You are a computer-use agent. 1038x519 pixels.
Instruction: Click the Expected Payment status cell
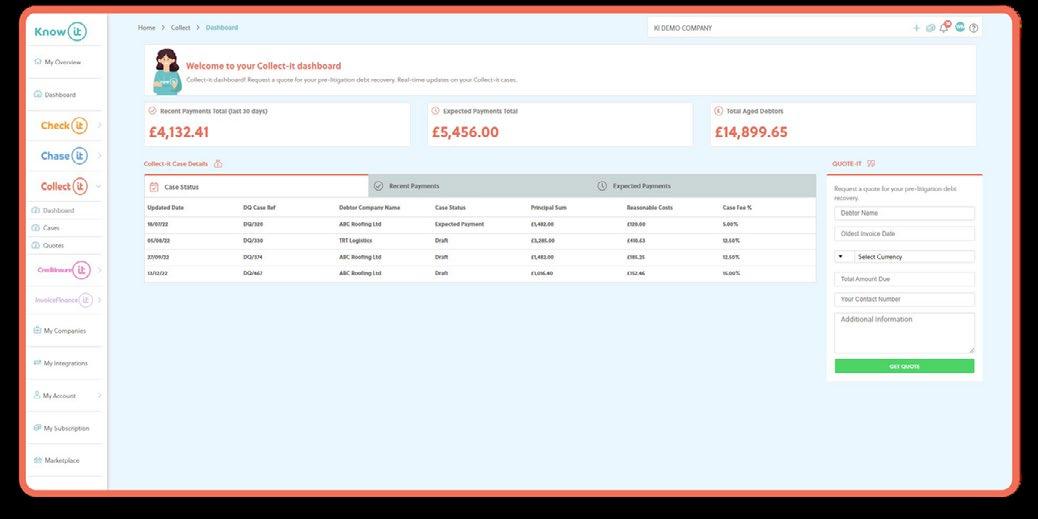(x=459, y=224)
